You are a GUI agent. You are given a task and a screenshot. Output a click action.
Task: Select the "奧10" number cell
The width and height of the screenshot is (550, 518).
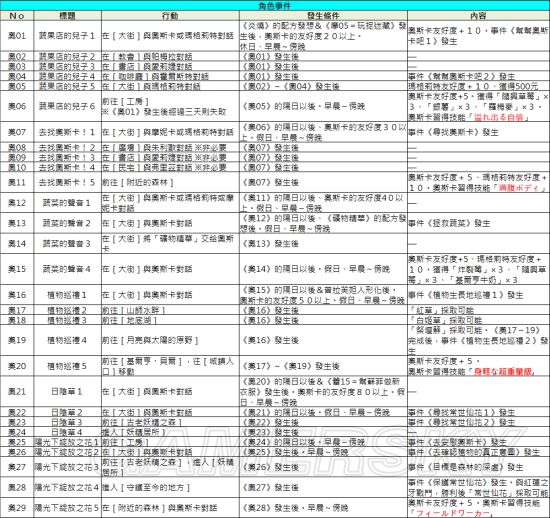click(17, 167)
